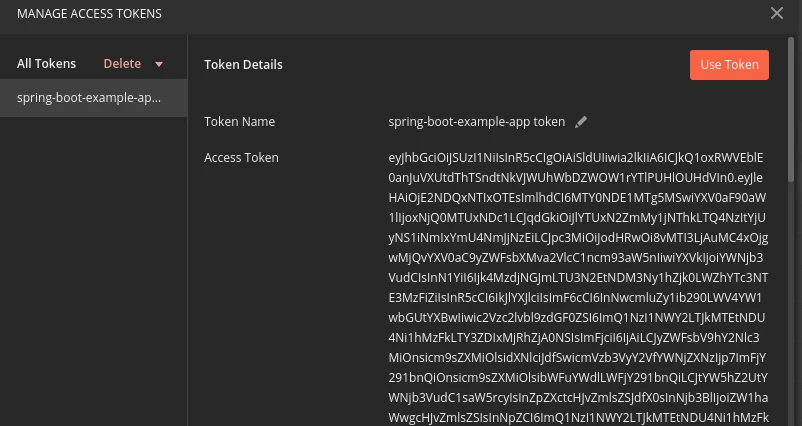Click the token details scrollbar thumb
This screenshot has height=426, width=802.
coord(791,108)
